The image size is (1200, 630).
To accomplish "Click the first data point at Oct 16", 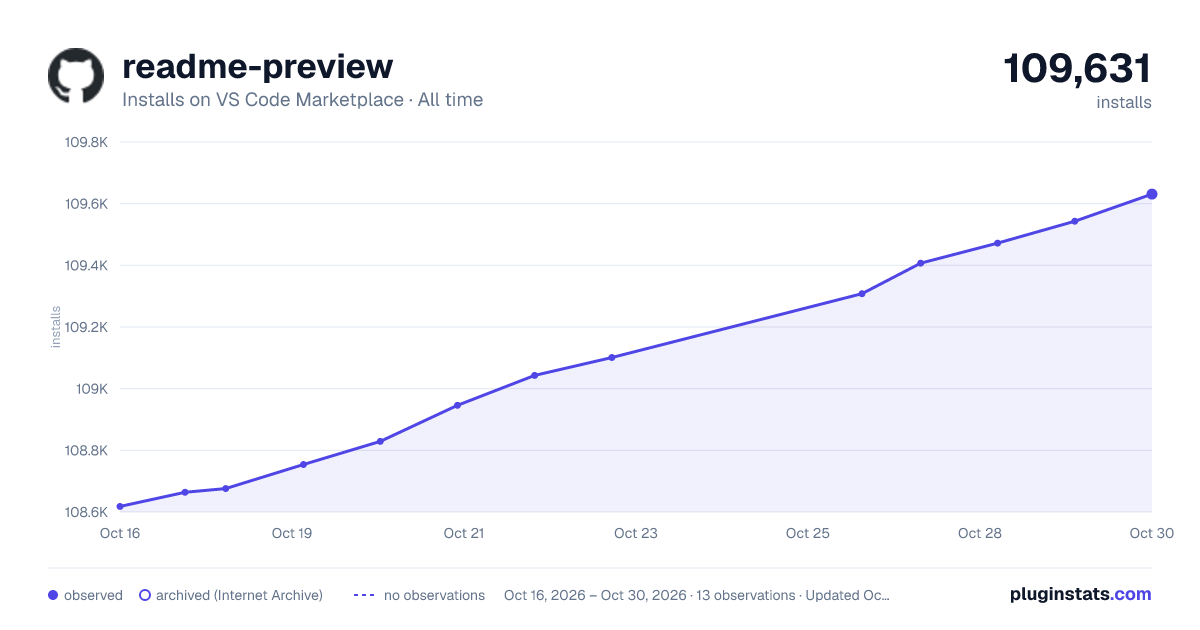I will click(120, 506).
